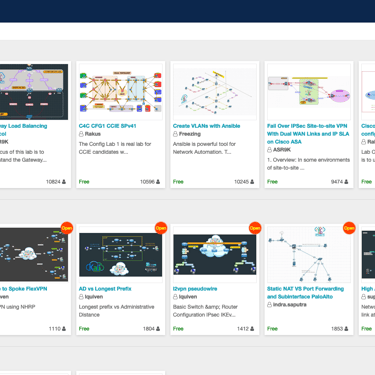Click the Open badge on l2vpn pseudowire card
375x375 pixels.
point(255,228)
